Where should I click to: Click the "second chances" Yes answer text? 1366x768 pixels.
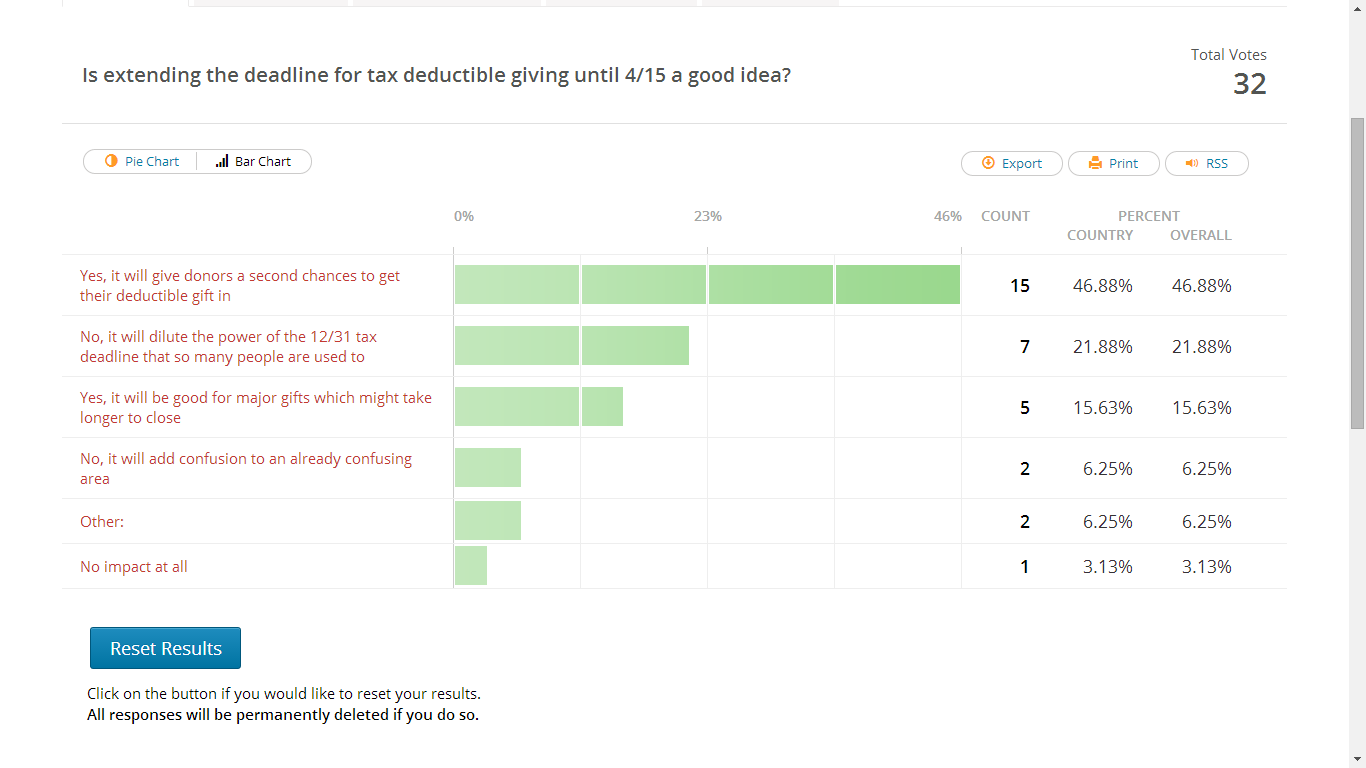[x=240, y=286]
